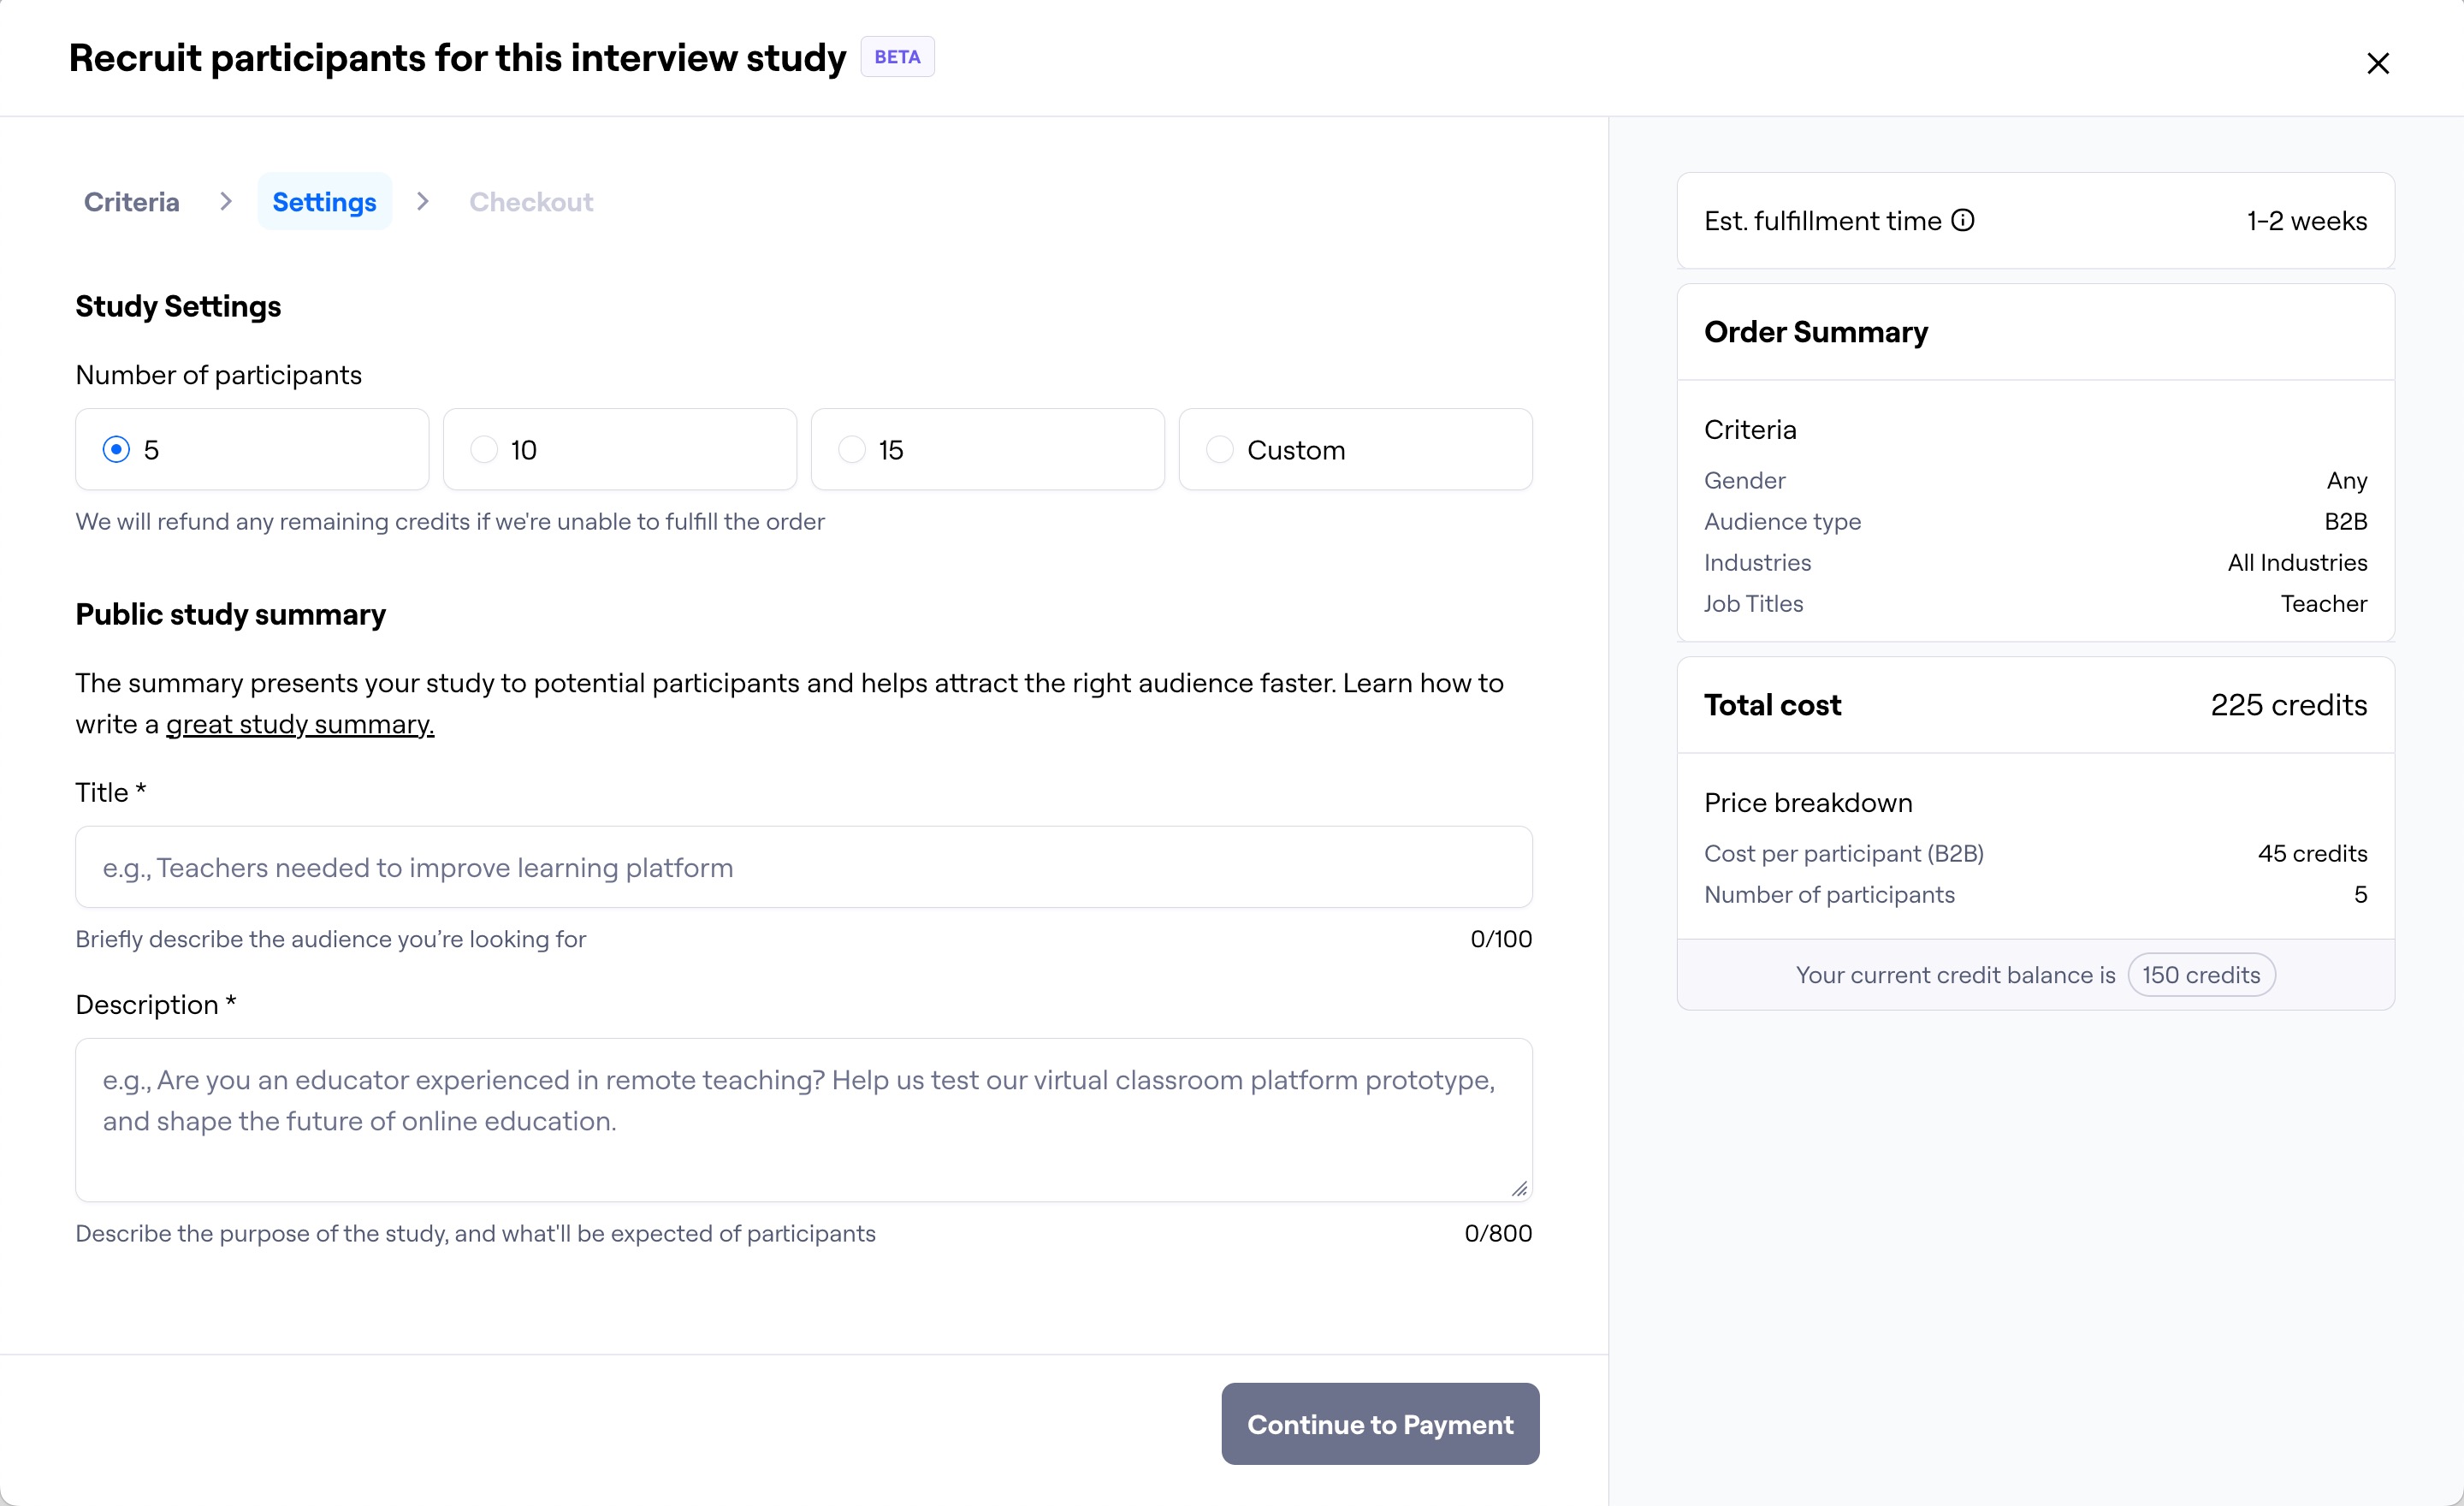Select 5 participants
Screen dimensions: 2464x1506
click(x=119, y=449)
